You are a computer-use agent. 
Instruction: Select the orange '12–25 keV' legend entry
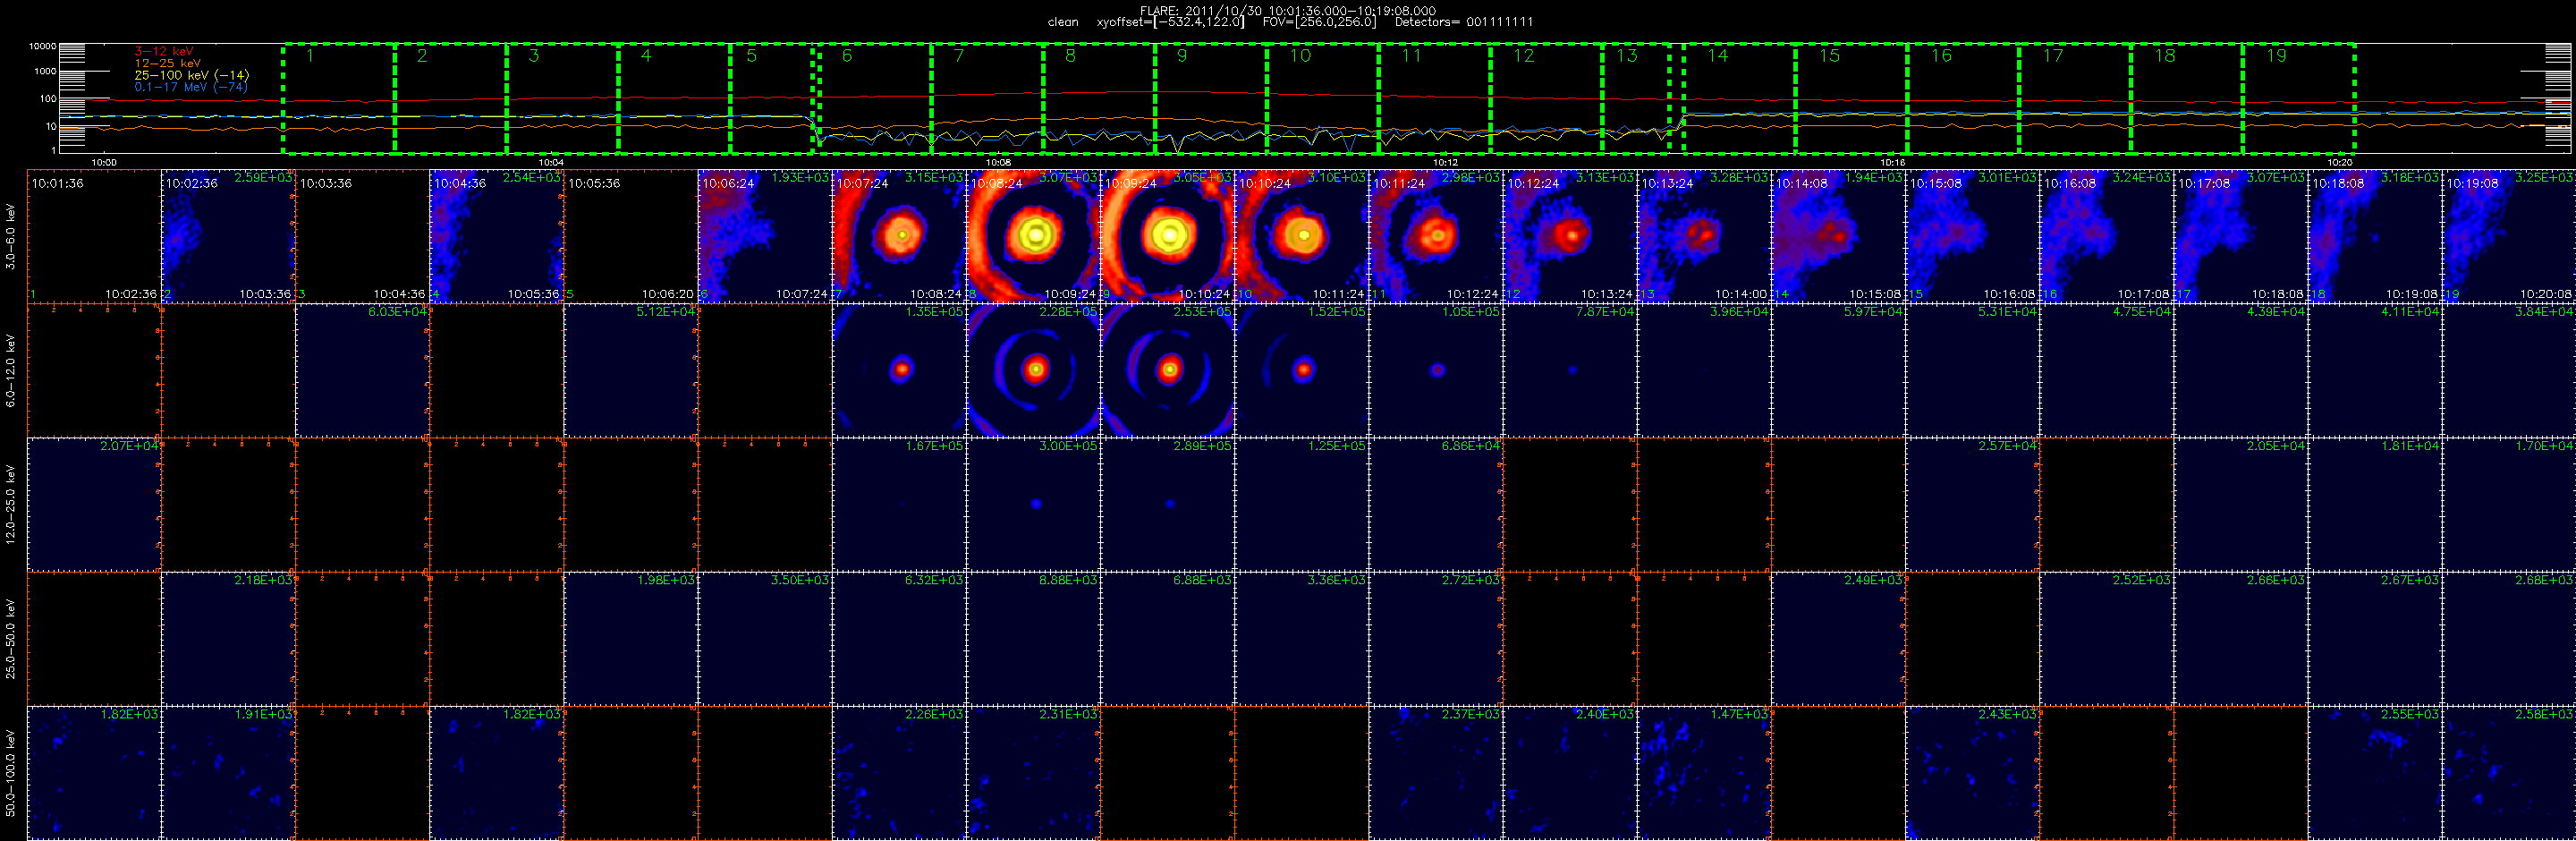[167, 63]
